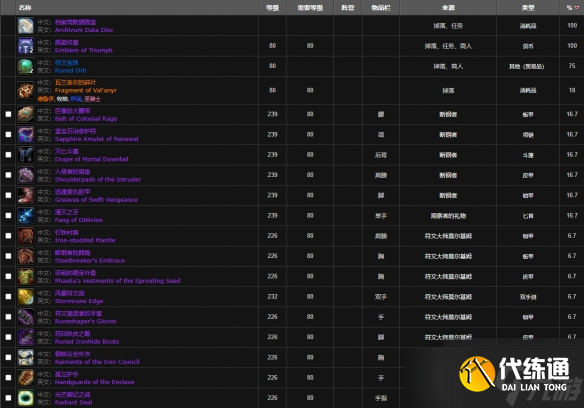Image resolution: width=584 pixels, height=408 pixels.
Task: Select the 掉落、任务、商人 source cell
Action: (448, 46)
